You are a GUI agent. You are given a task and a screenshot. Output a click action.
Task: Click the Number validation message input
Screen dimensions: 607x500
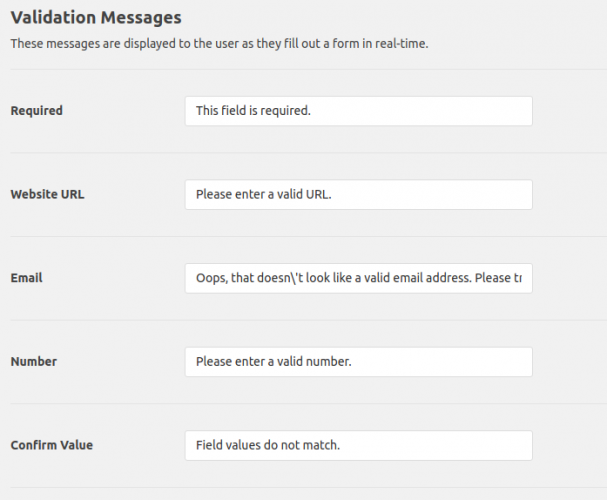[358, 362]
